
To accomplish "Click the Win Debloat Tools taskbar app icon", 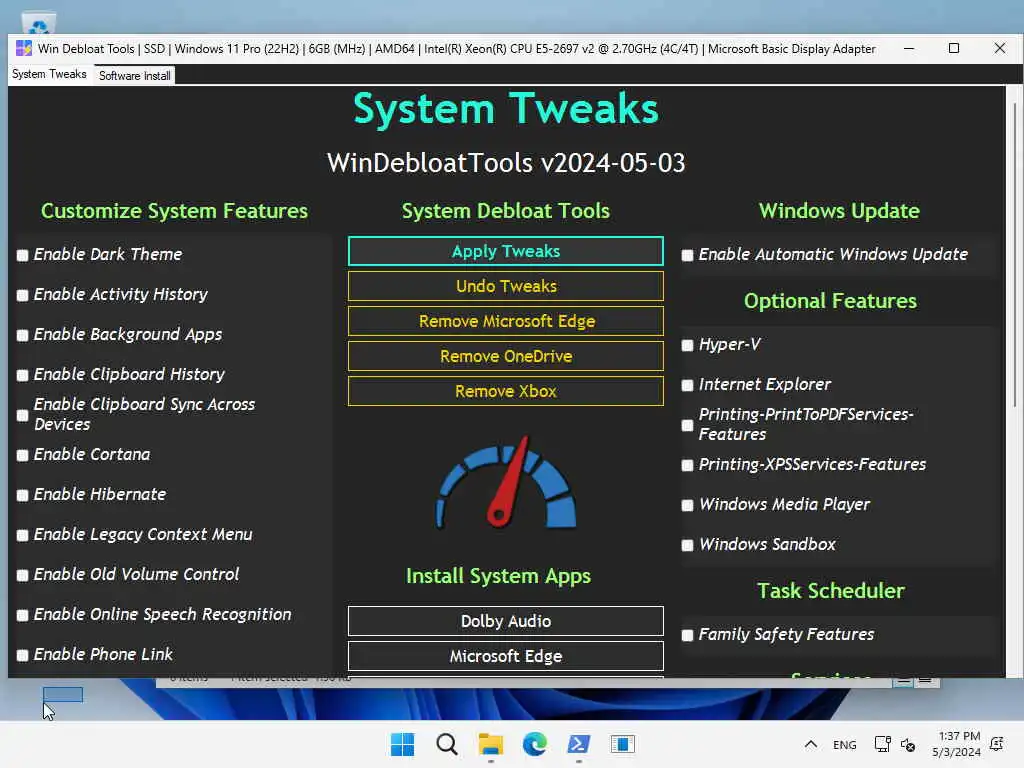I will pos(623,744).
